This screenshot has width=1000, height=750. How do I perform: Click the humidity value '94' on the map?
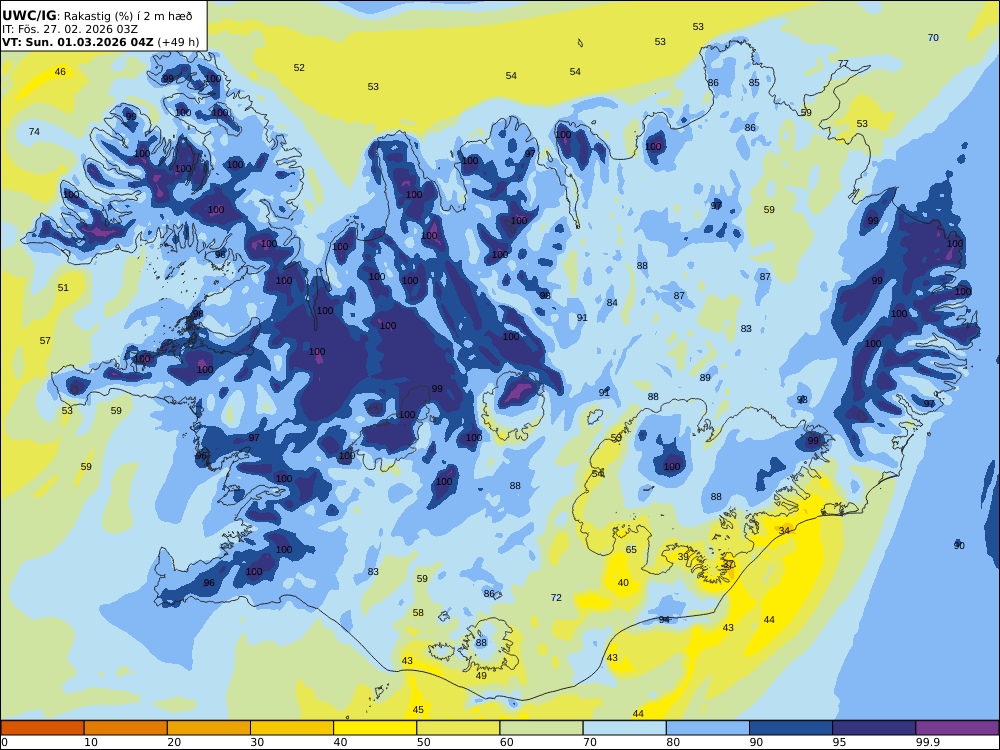tap(665, 620)
